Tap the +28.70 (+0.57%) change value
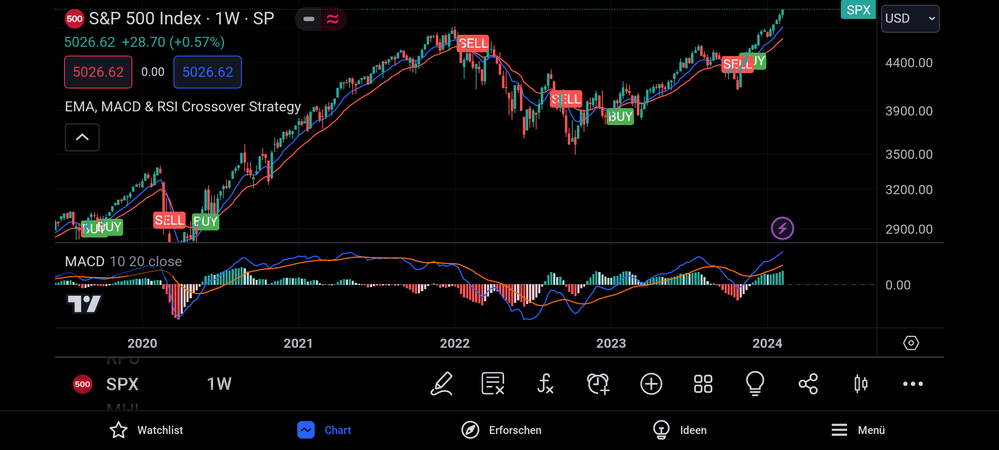Image resolution: width=999 pixels, height=450 pixels. [x=173, y=43]
